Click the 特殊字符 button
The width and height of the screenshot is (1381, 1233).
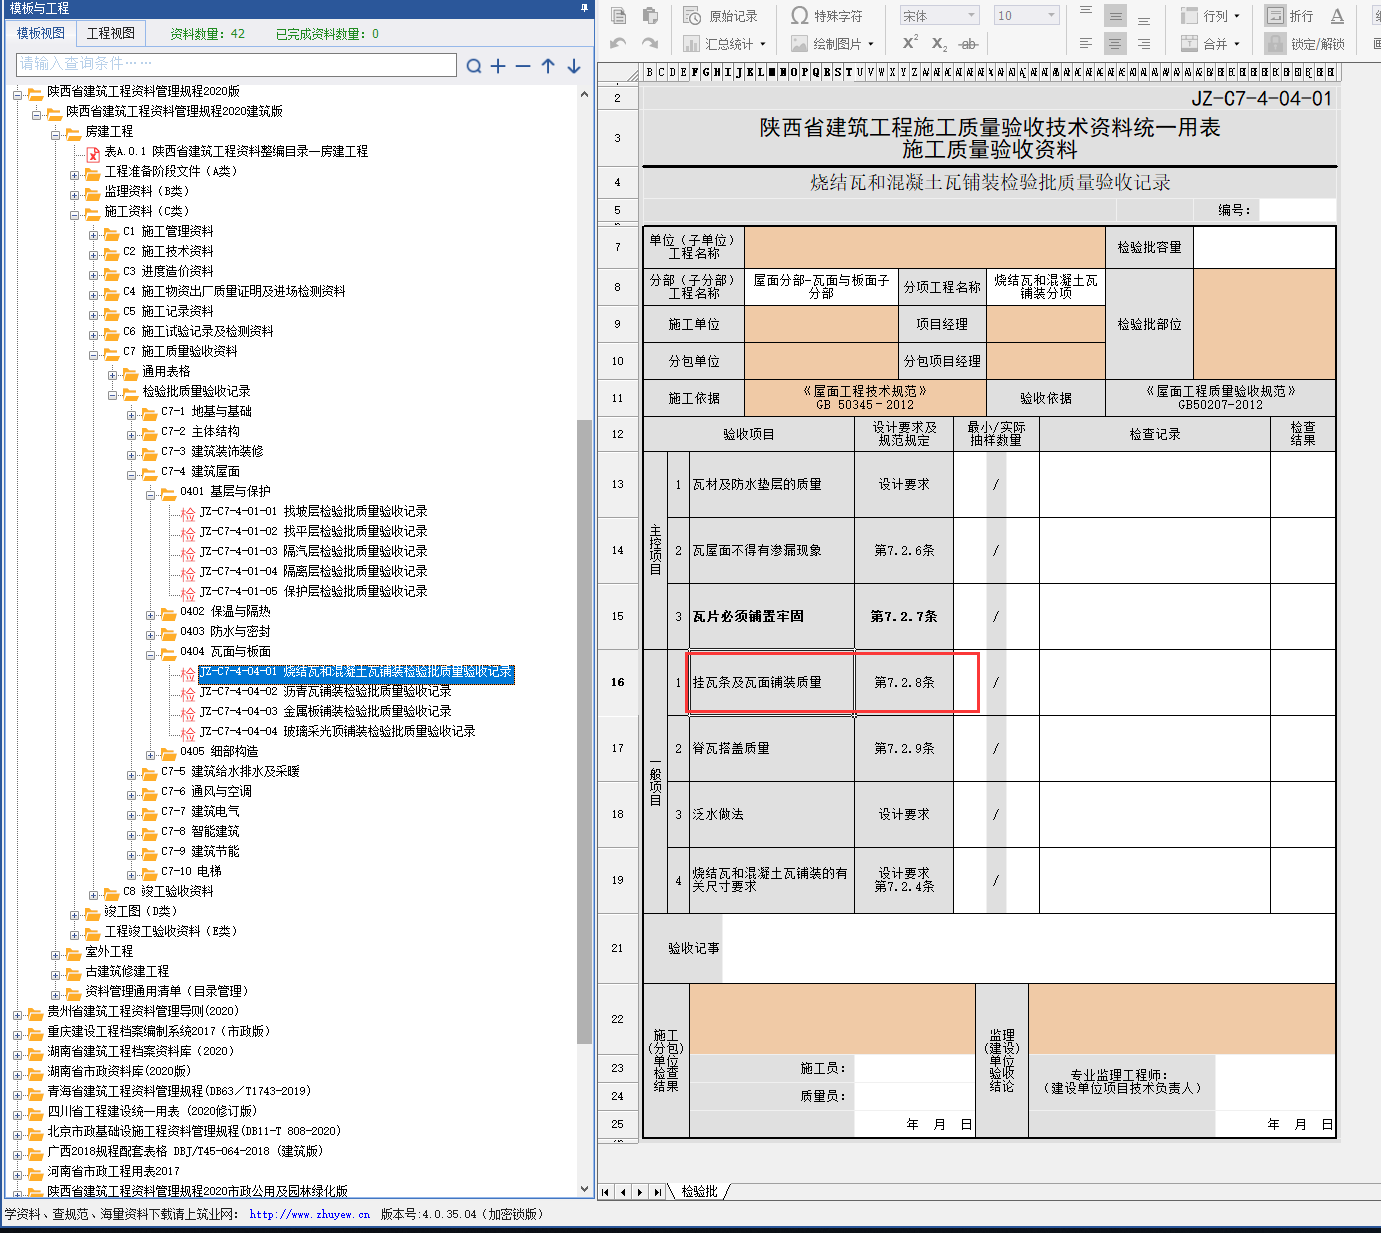(x=826, y=16)
